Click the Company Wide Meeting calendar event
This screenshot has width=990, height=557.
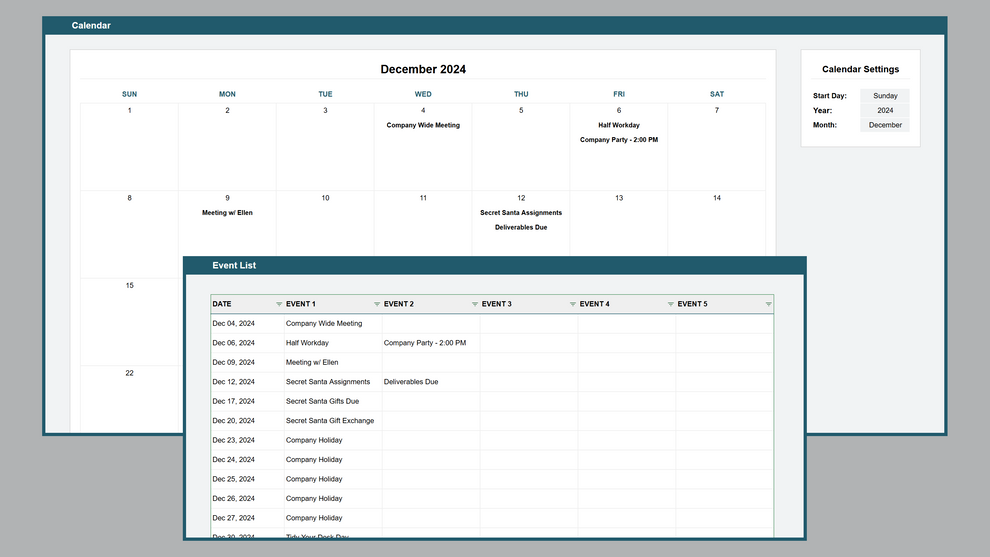coord(423,125)
